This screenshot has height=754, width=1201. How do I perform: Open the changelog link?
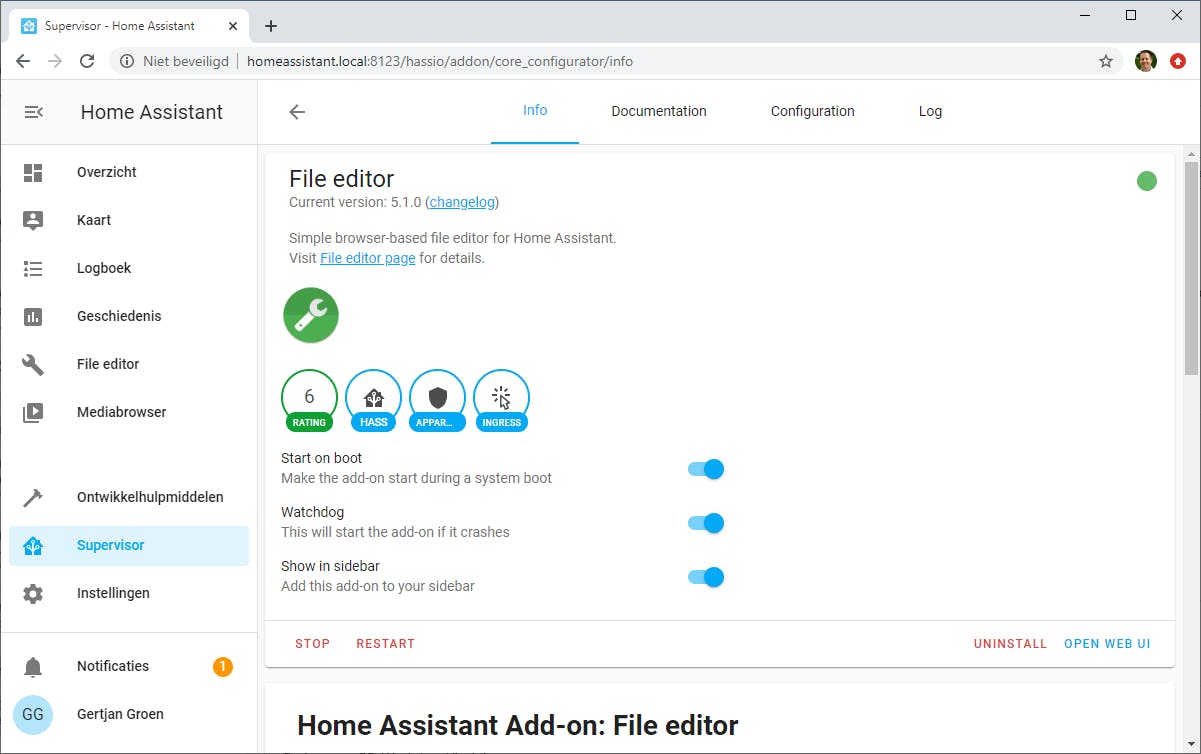464,202
